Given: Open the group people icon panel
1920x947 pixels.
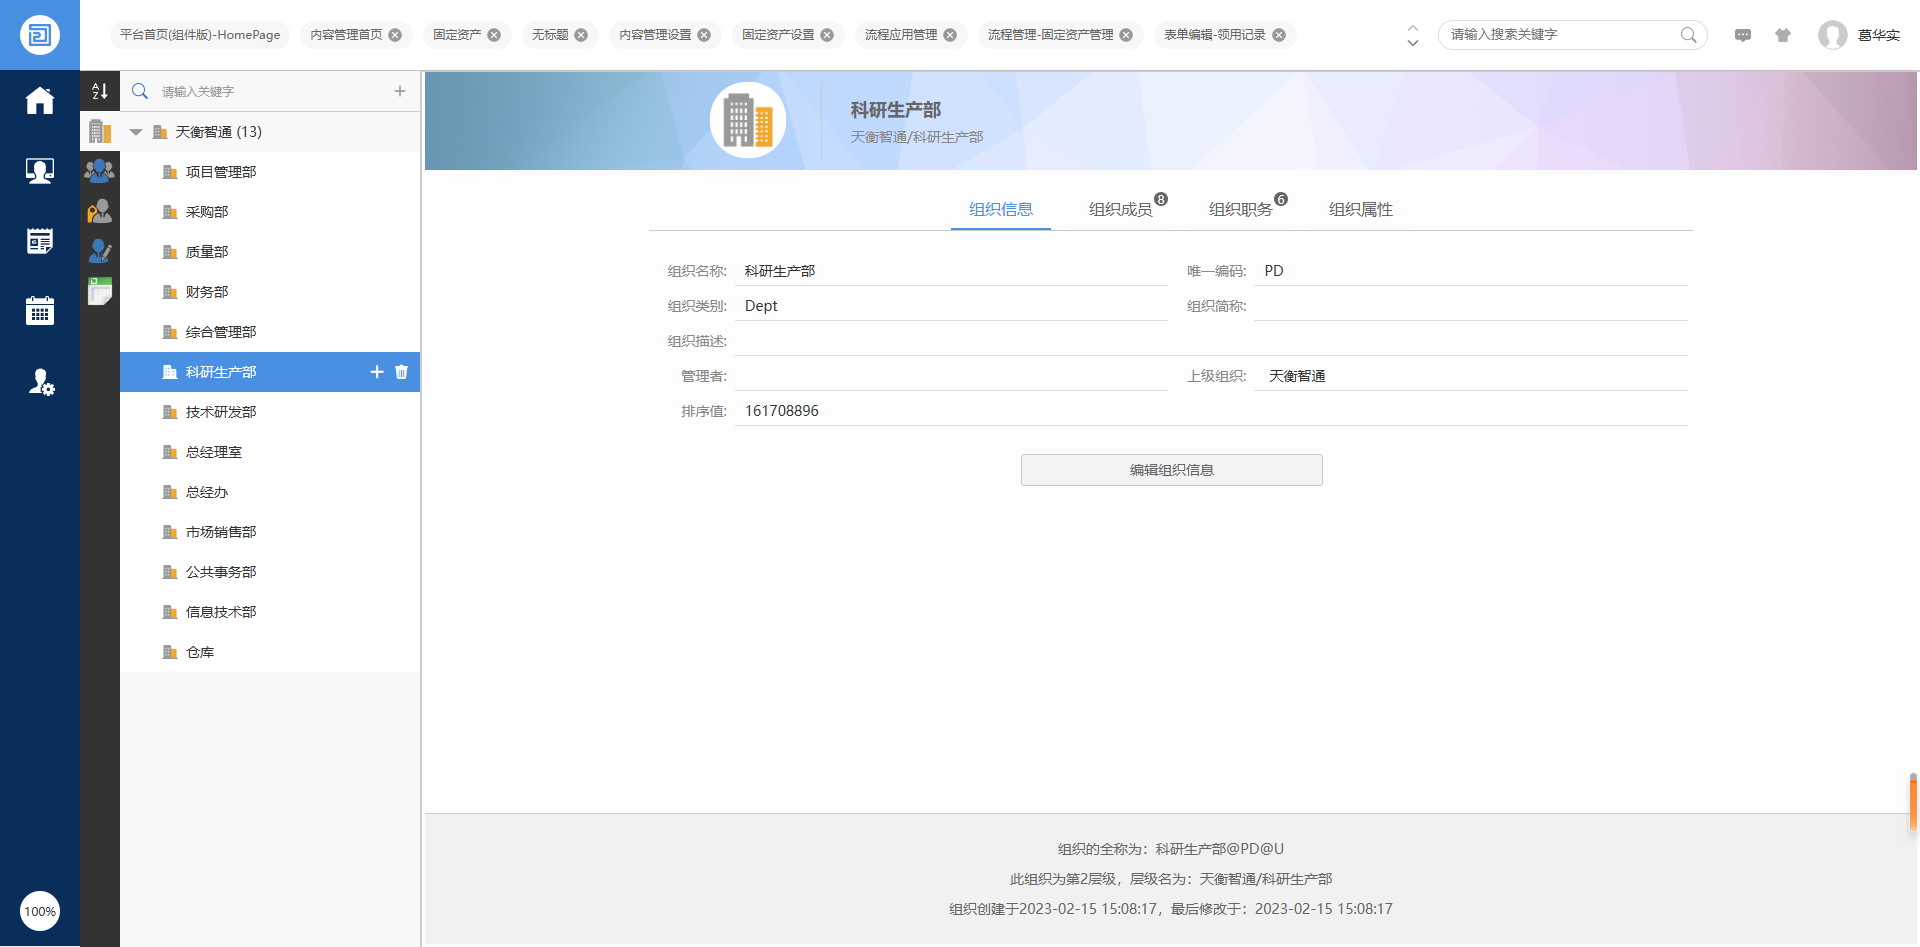Looking at the screenshot, I should (x=99, y=171).
